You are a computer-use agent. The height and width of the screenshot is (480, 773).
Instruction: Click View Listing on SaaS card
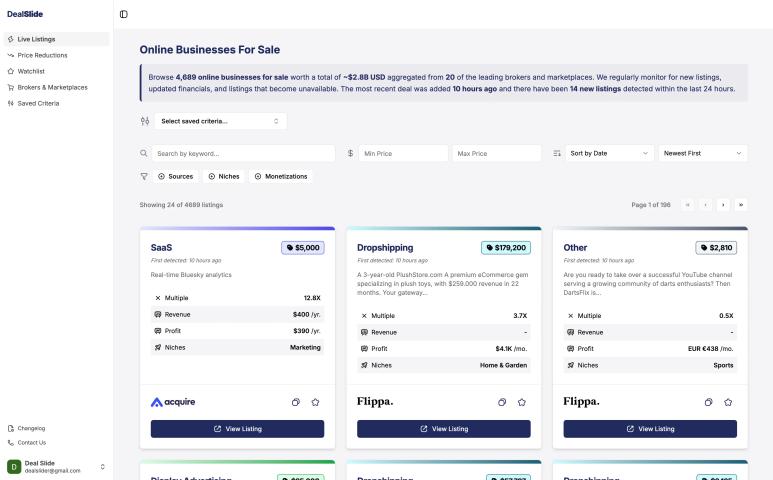[237, 429]
